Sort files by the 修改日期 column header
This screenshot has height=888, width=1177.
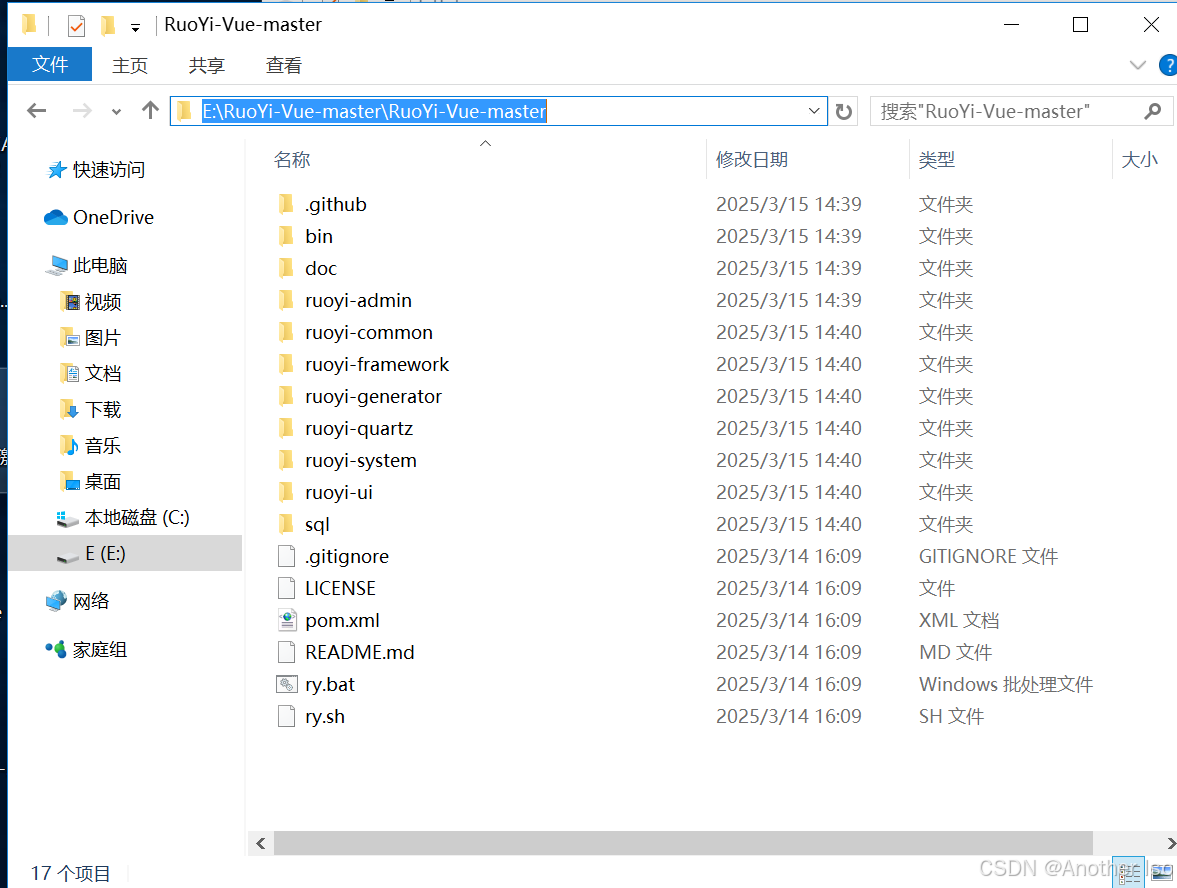[751, 160]
